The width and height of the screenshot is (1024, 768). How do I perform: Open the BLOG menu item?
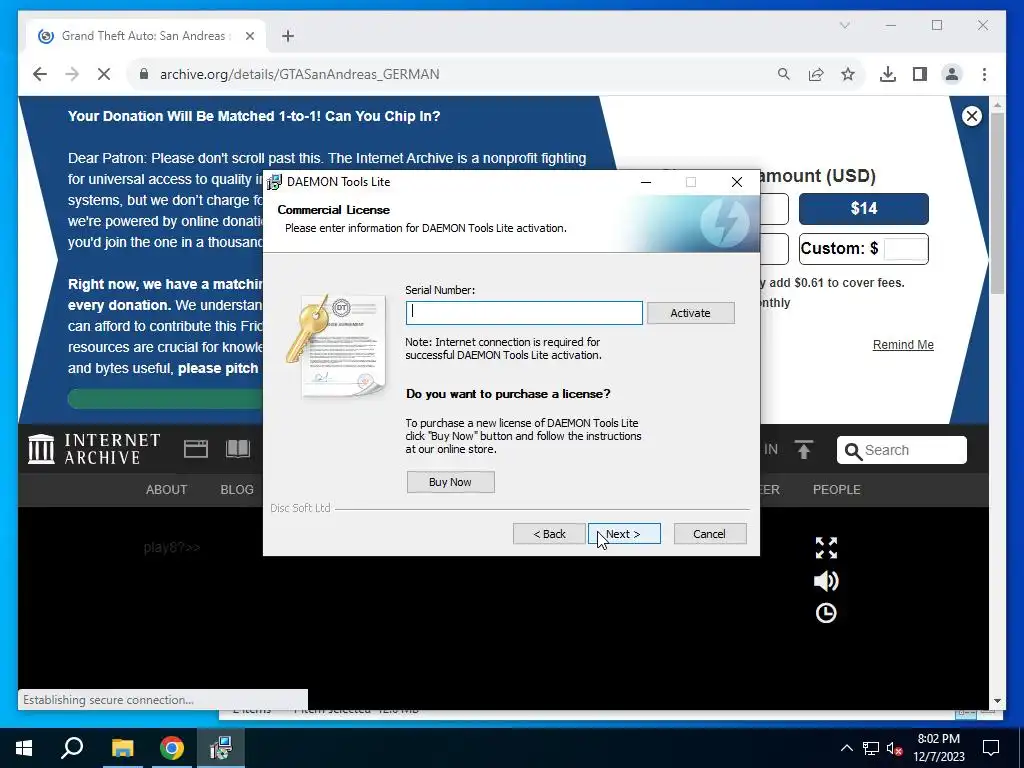(x=236, y=490)
